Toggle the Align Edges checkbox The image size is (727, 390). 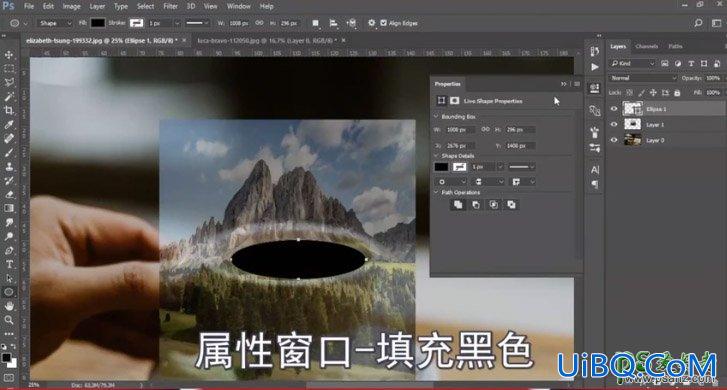(383, 23)
